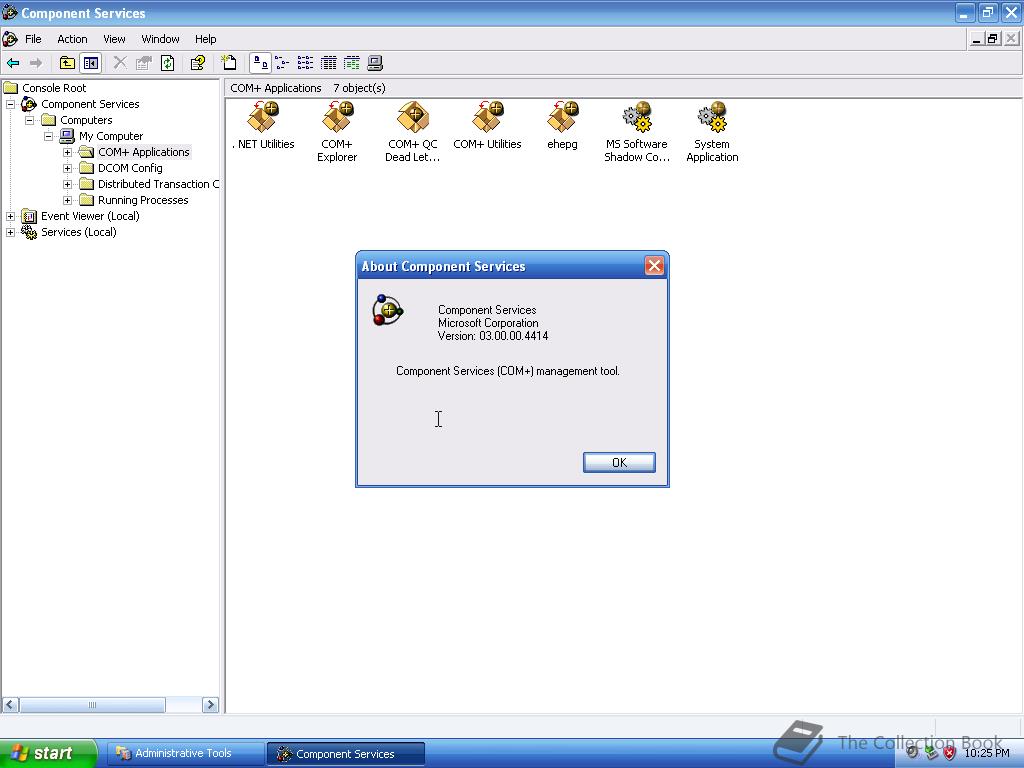Switch to Detail view toolbar button
This screenshot has width=1024, height=768.
(328, 63)
